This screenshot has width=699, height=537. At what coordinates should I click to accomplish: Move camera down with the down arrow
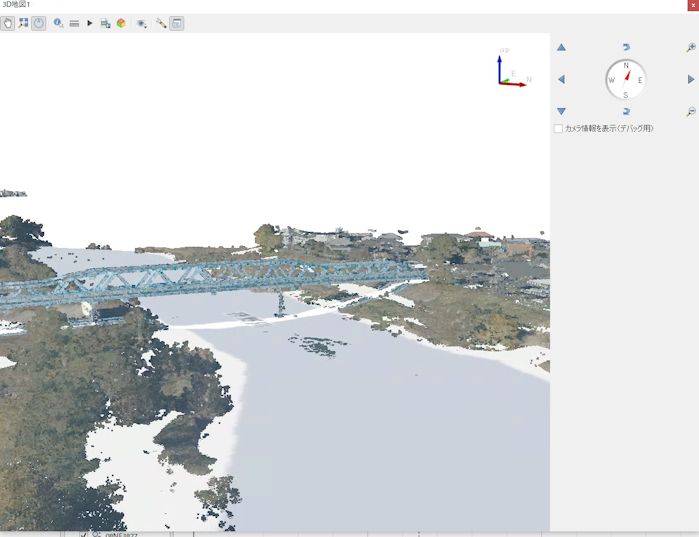point(561,111)
